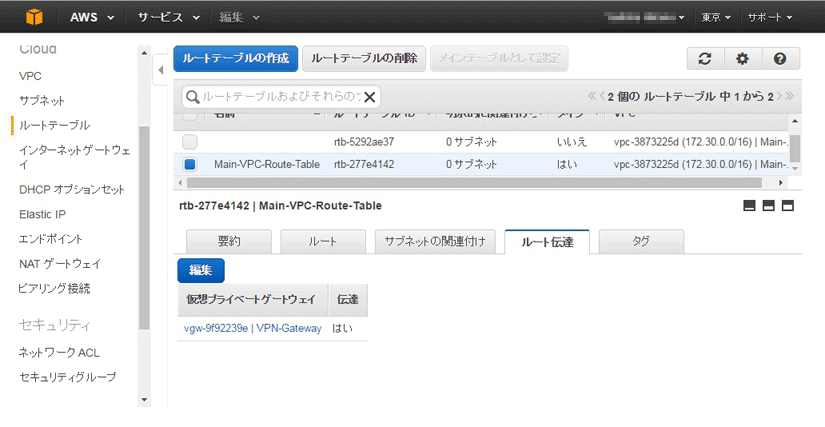
Task: Click the help question mark icon
Action: pos(780,59)
